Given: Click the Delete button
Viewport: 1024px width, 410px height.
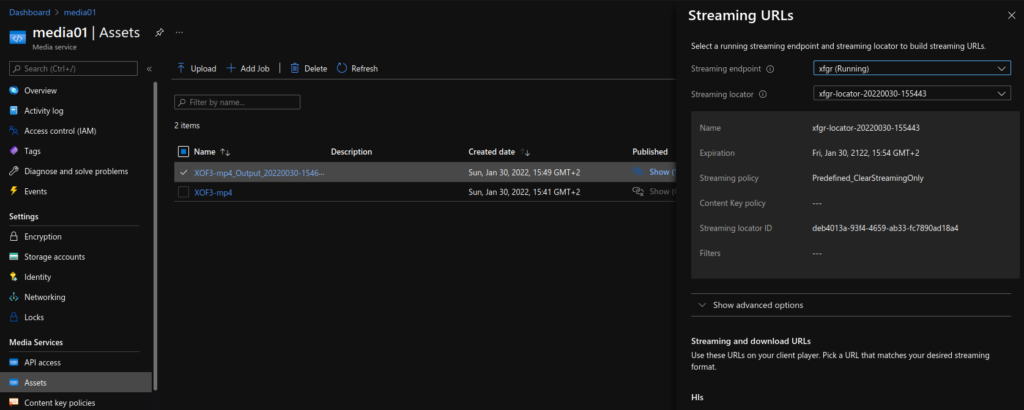Looking at the screenshot, I should click(309, 69).
